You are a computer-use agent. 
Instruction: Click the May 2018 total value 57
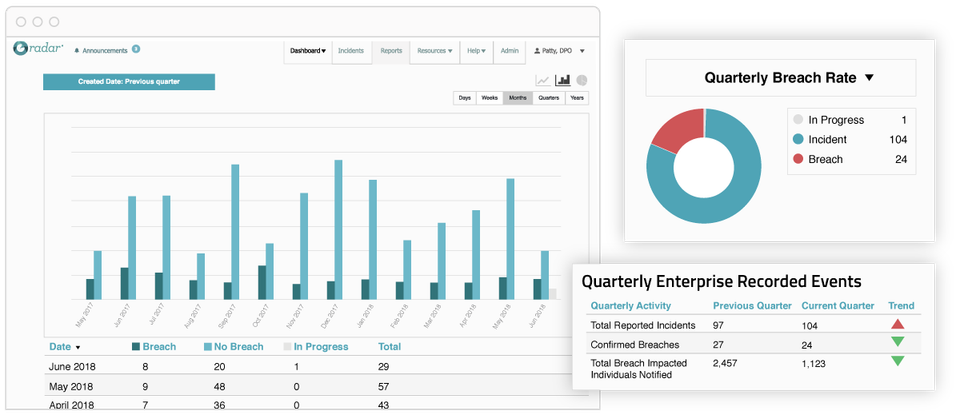pos(384,386)
